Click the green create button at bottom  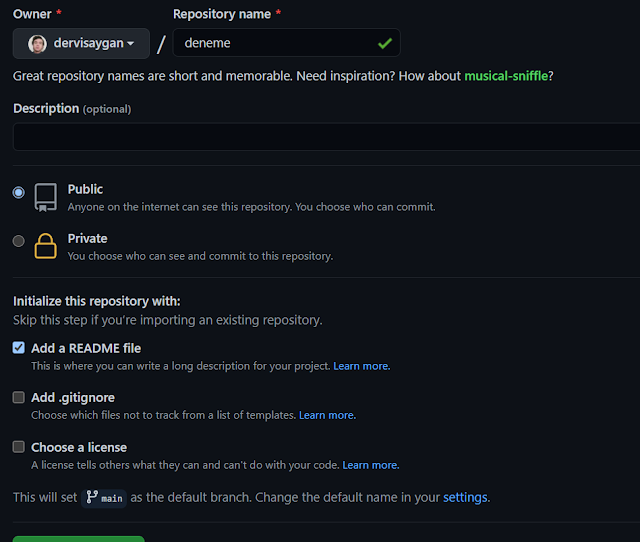tap(79, 539)
